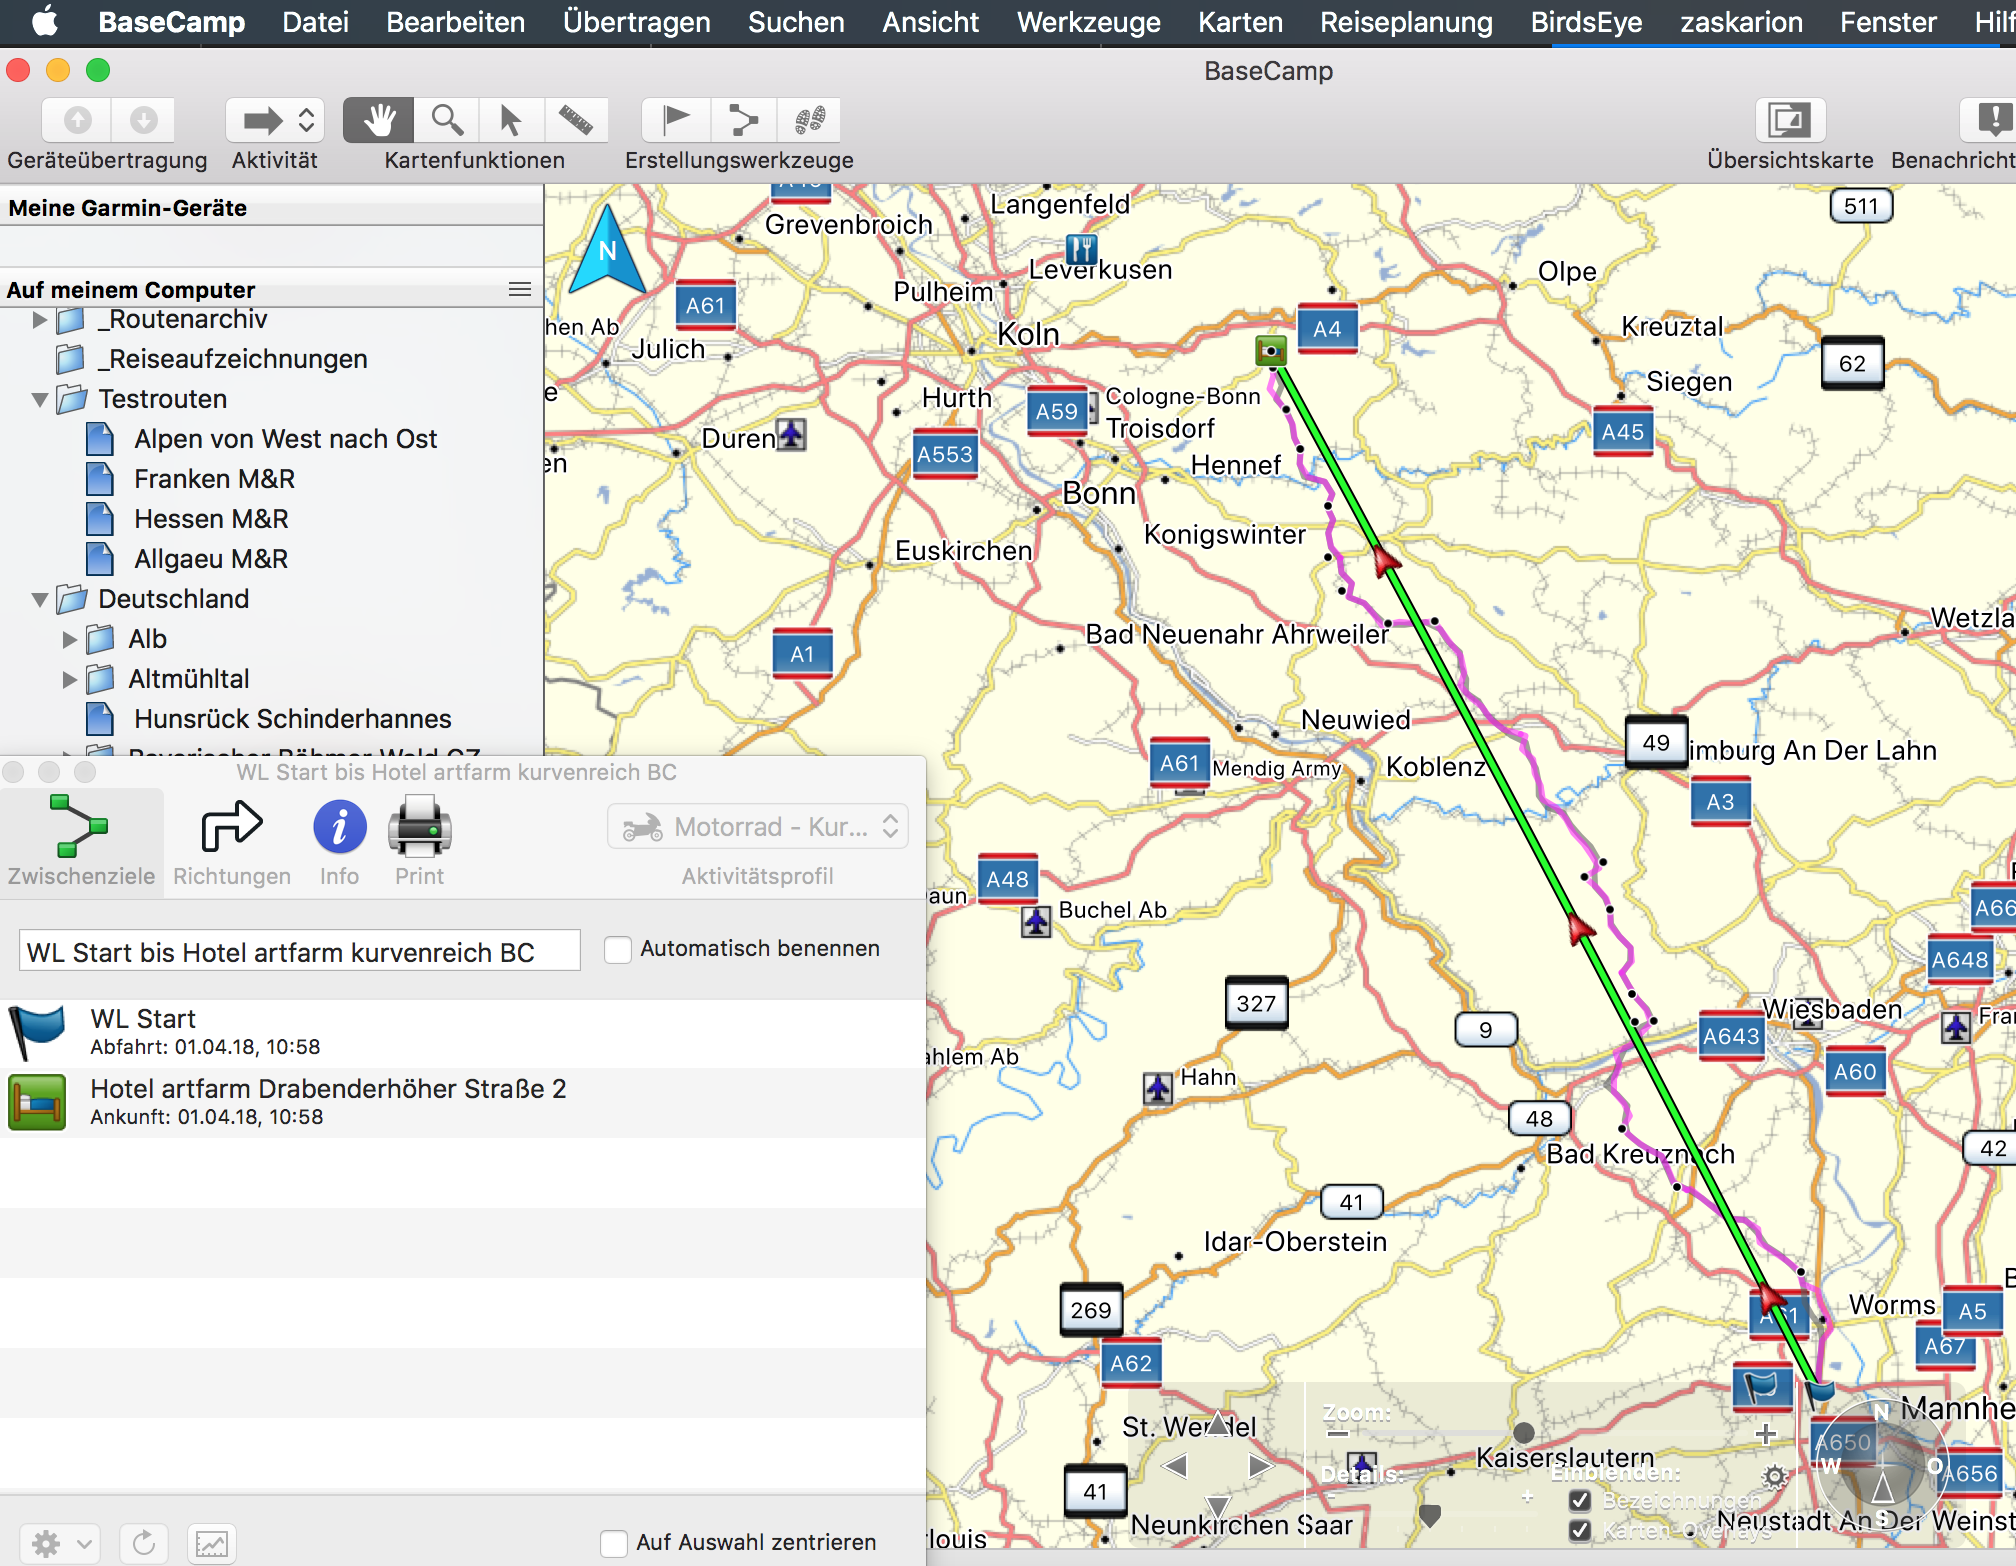Screen dimensions: 2016x1566
Task: Select the new route creation tool
Action: (x=743, y=121)
